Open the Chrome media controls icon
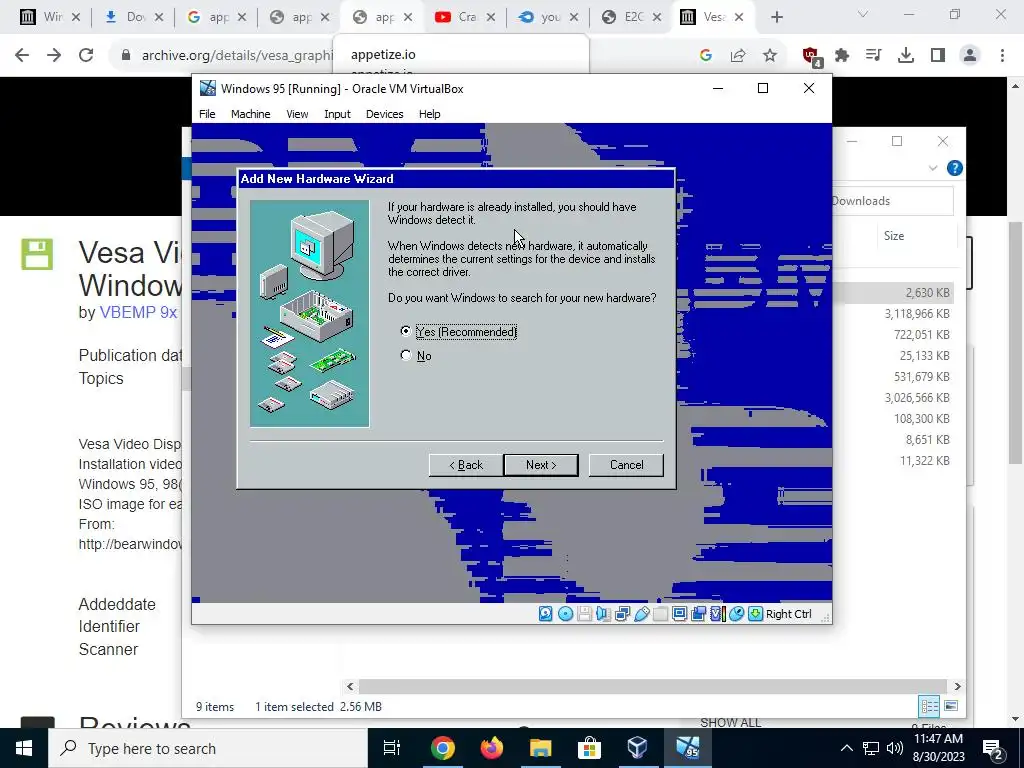The height and width of the screenshot is (768, 1024). click(873, 56)
